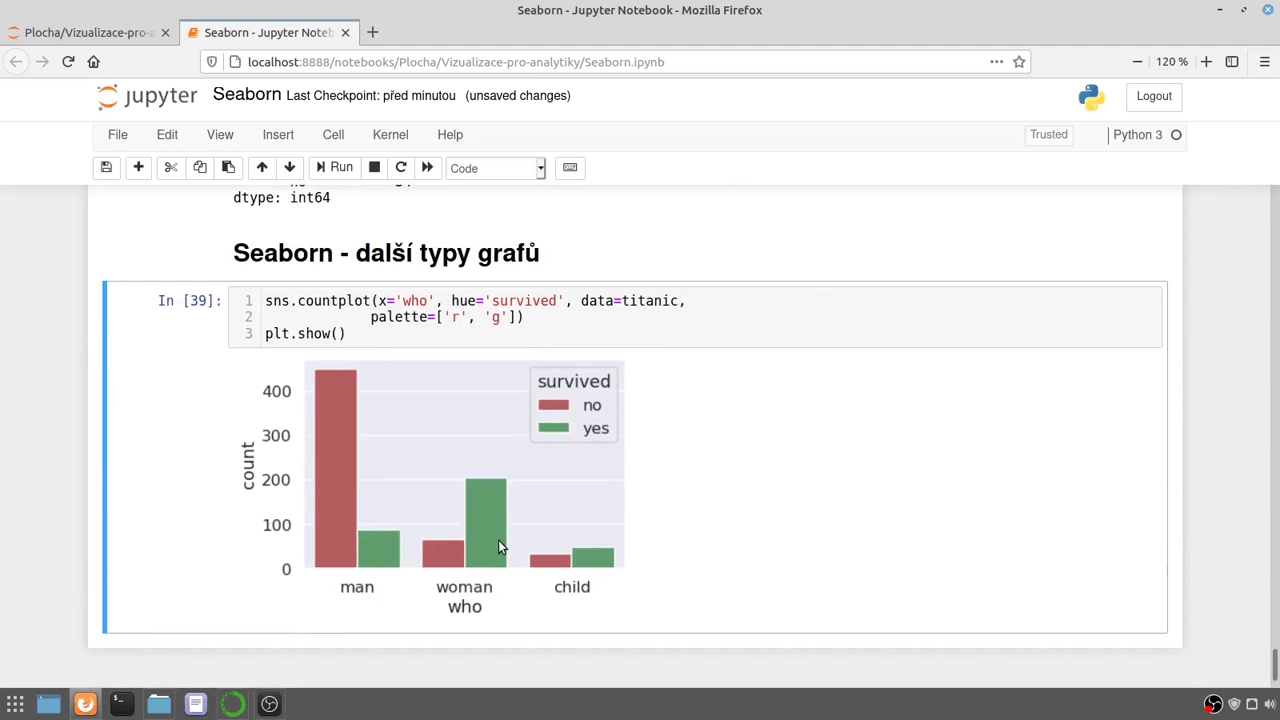This screenshot has width=1280, height=720.
Task: Open the Kernel menu
Action: pyautogui.click(x=390, y=135)
